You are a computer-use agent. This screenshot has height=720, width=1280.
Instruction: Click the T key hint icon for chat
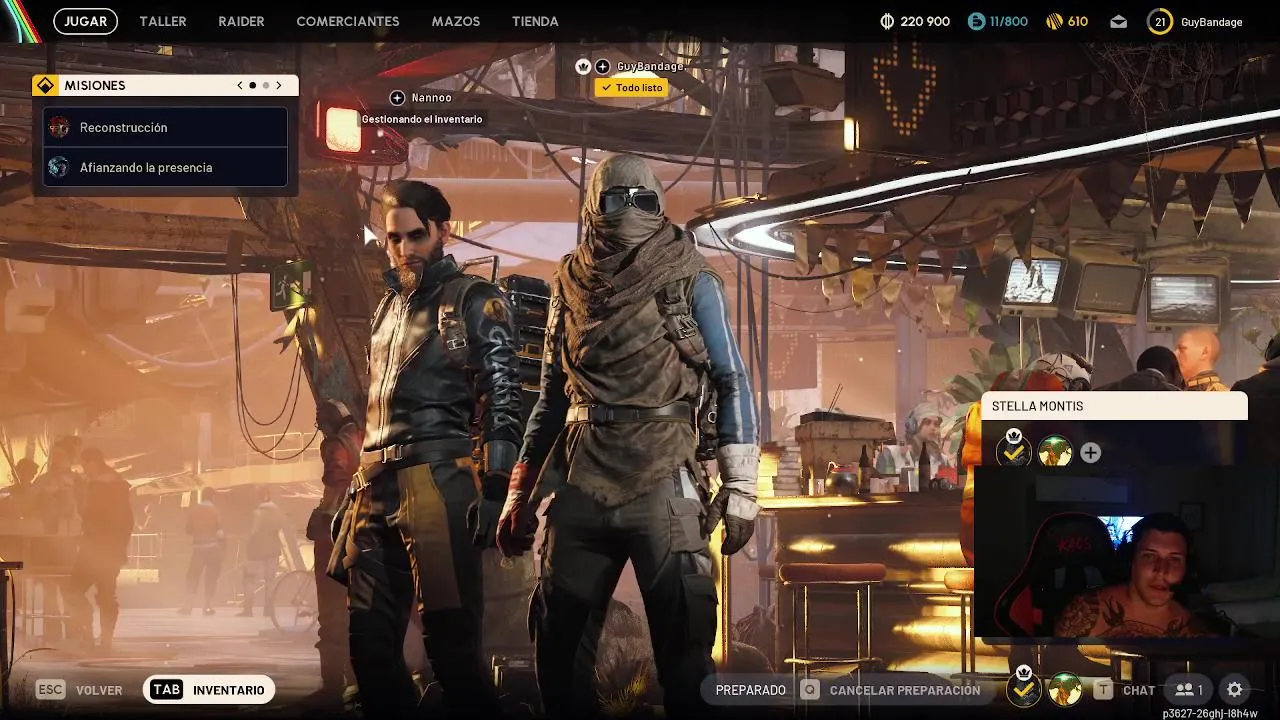click(x=1103, y=690)
